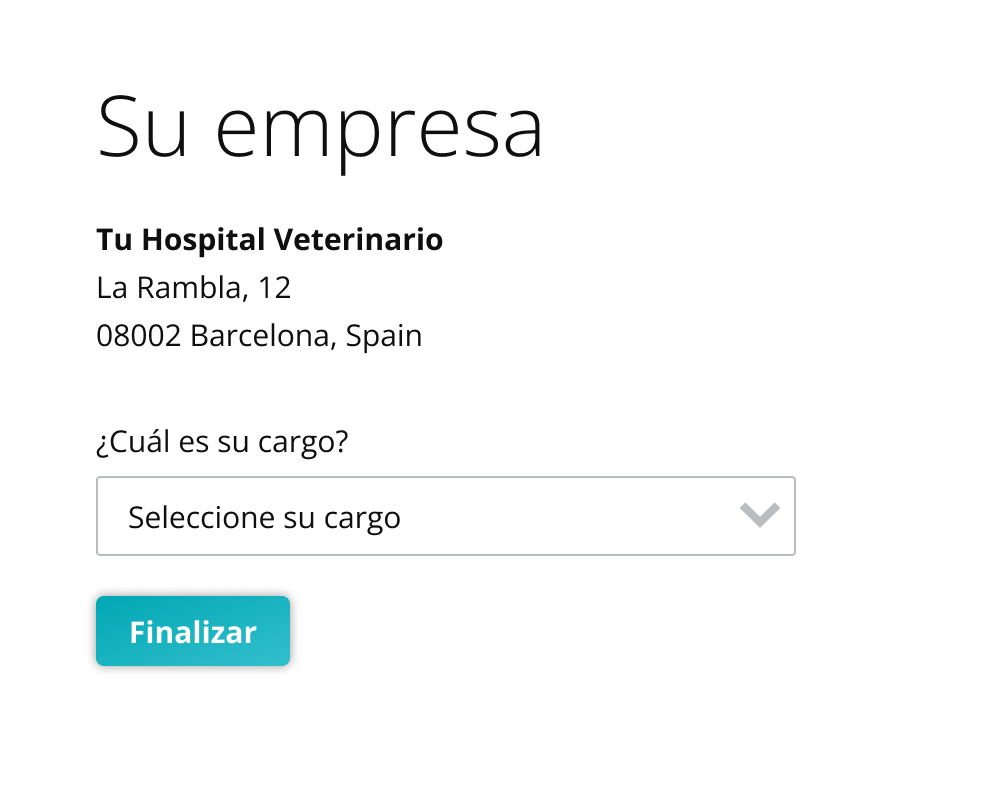The height and width of the screenshot is (800, 1000).
Task: Click the word 'empresa' in the title
Action: (379, 133)
